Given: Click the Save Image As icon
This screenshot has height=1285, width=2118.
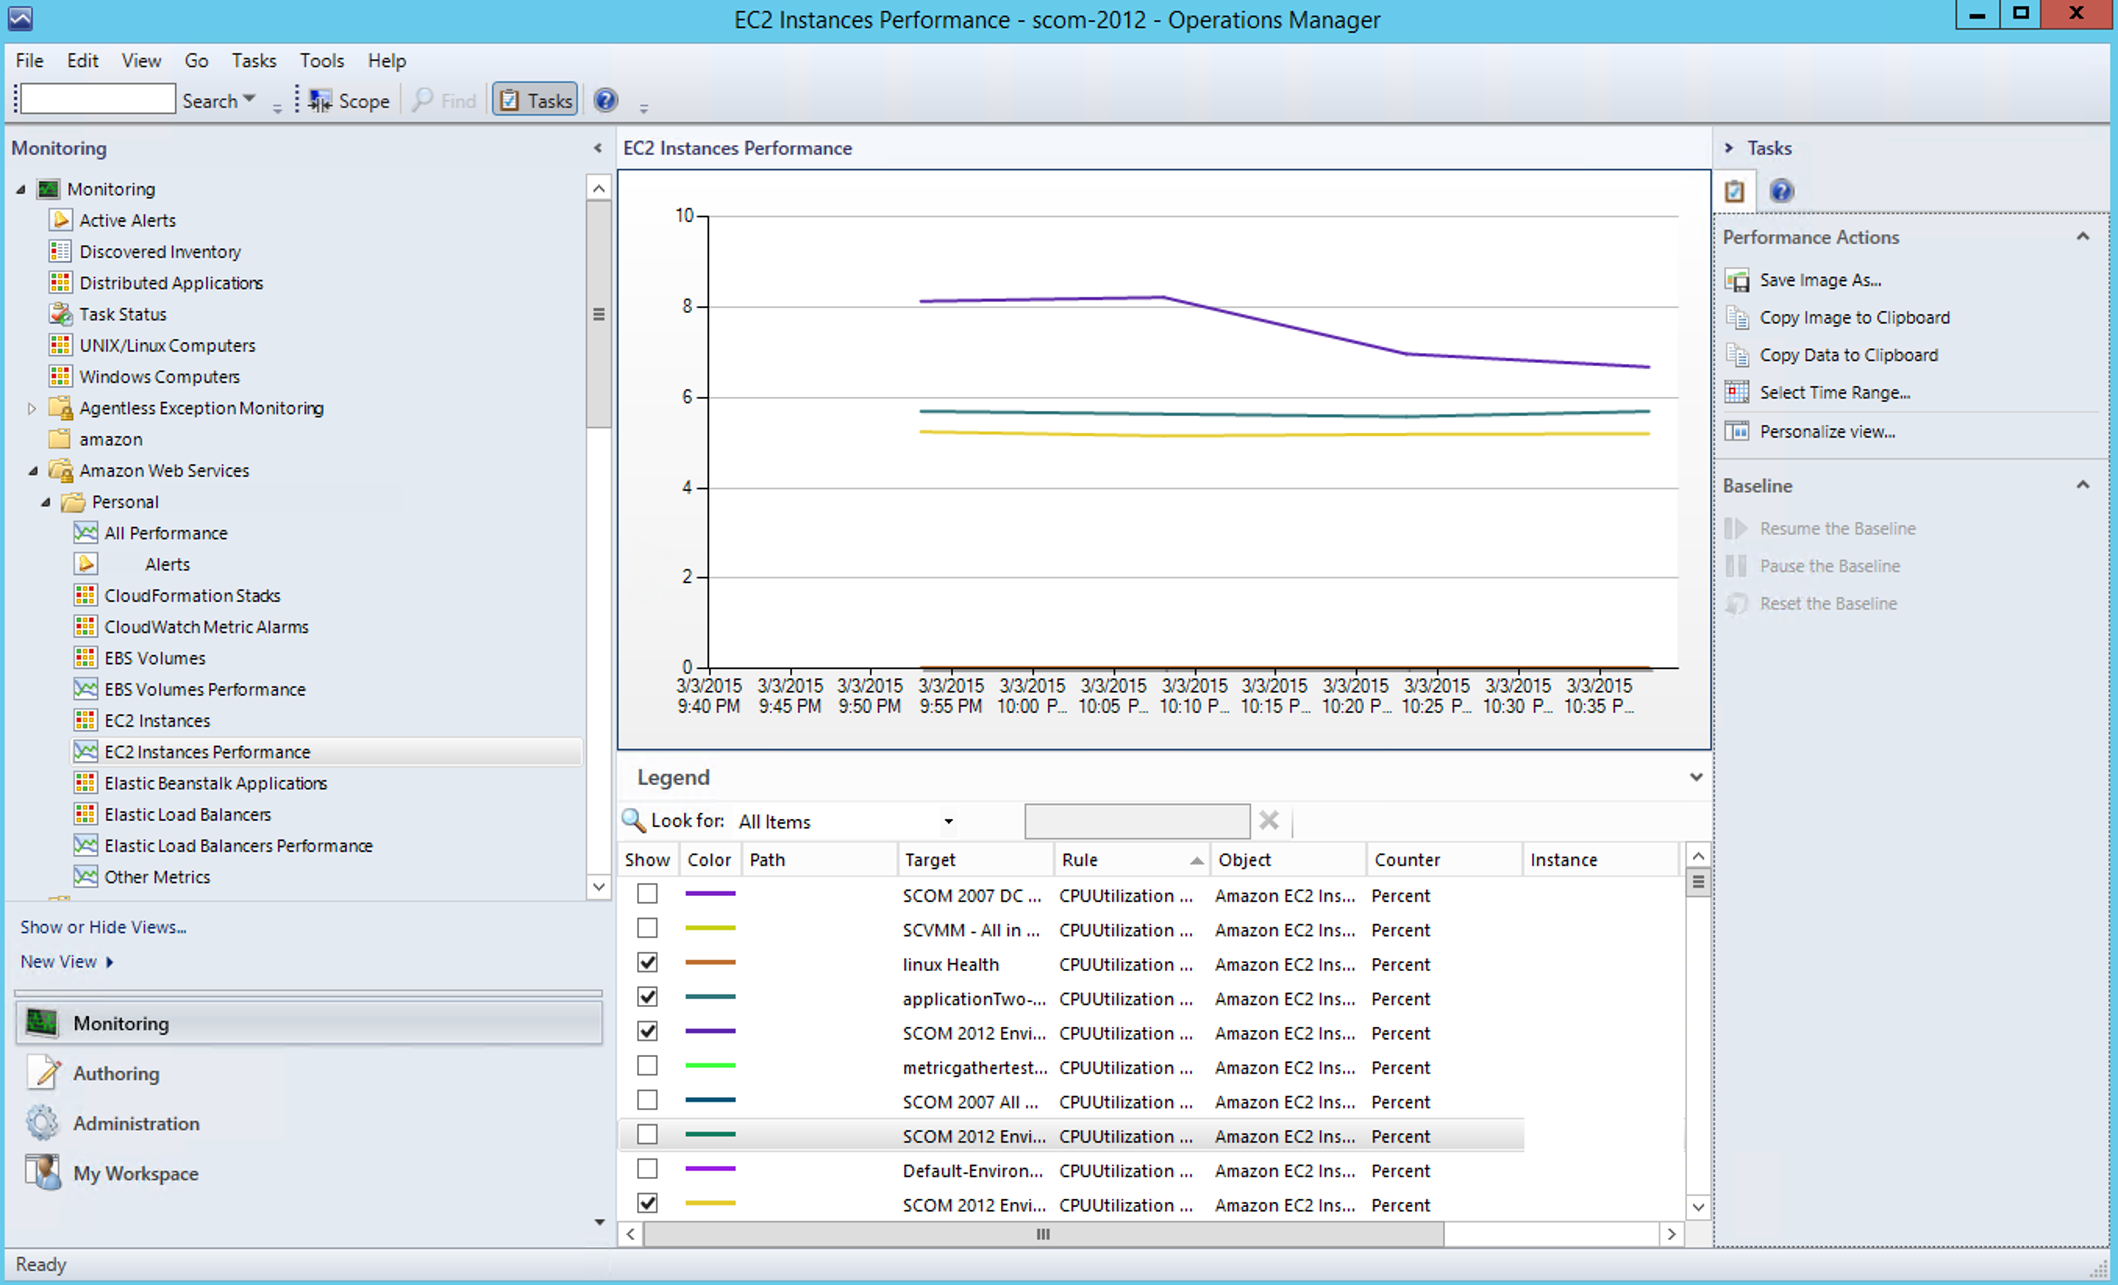Looking at the screenshot, I should (1737, 280).
